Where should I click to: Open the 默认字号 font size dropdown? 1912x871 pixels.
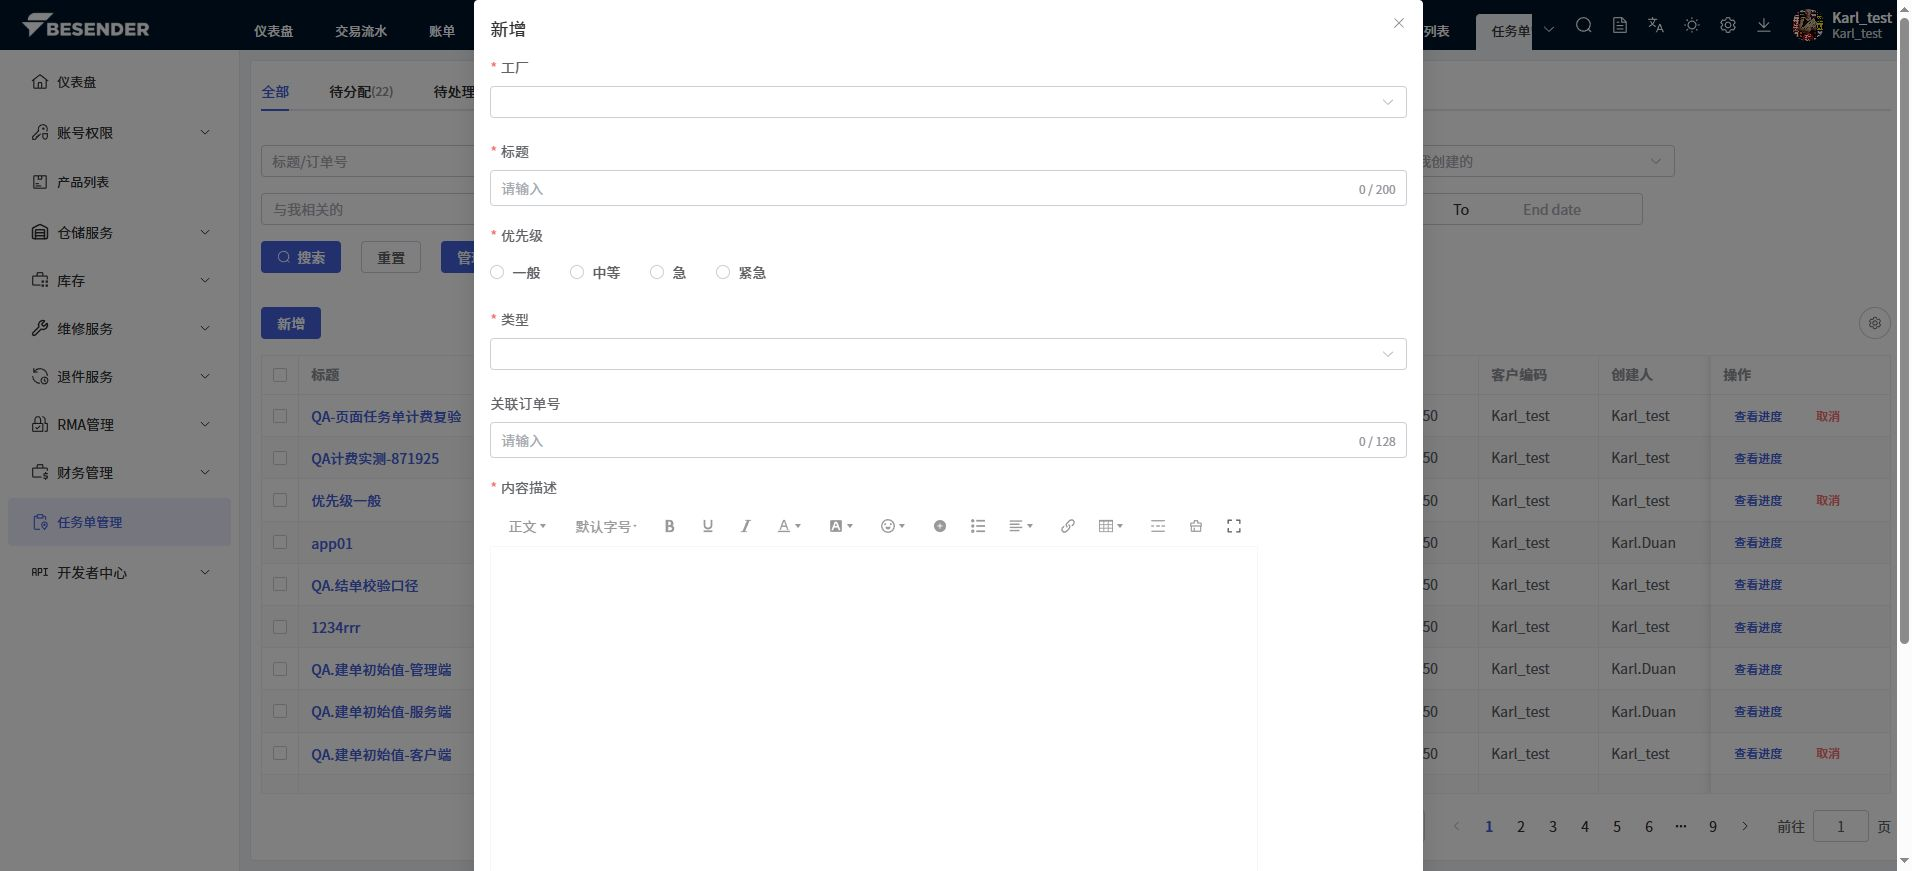click(606, 526)
